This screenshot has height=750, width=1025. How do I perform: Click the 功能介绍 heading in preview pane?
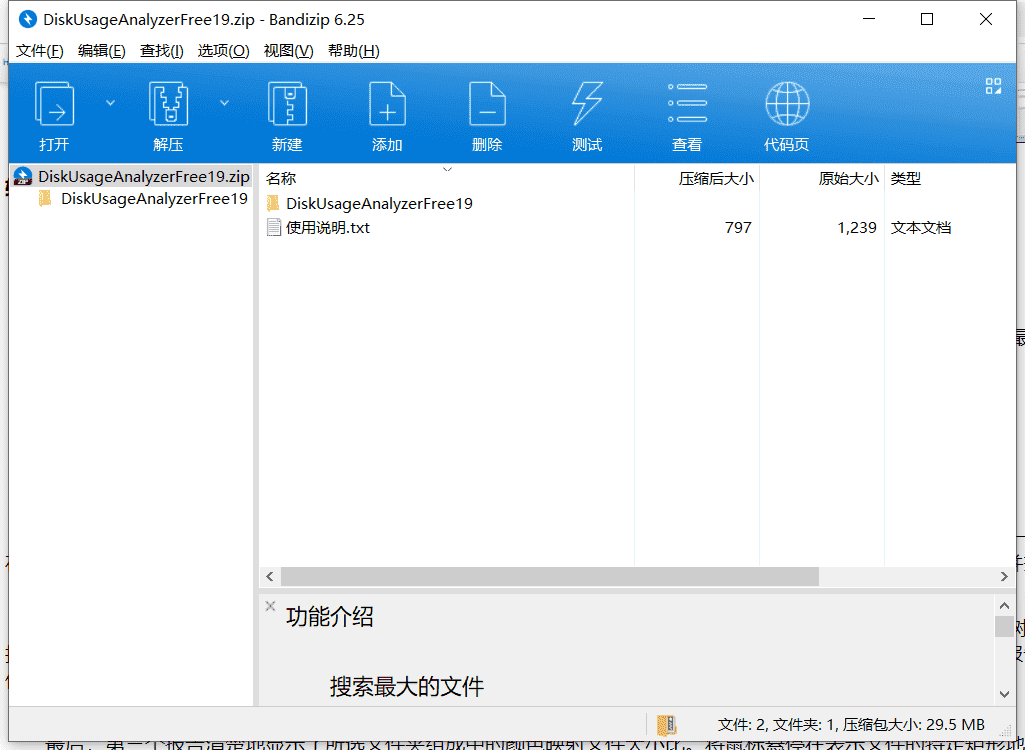coord(329,617)
